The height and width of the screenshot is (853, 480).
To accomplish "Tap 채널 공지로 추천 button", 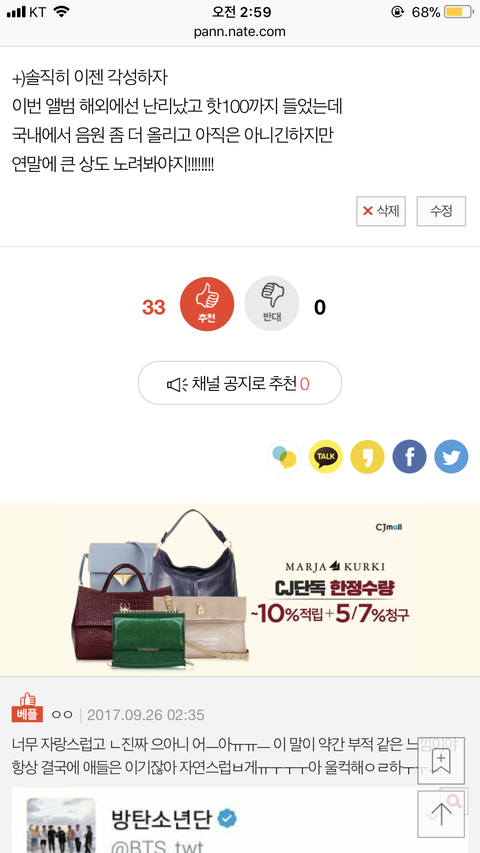I will 239,383.
